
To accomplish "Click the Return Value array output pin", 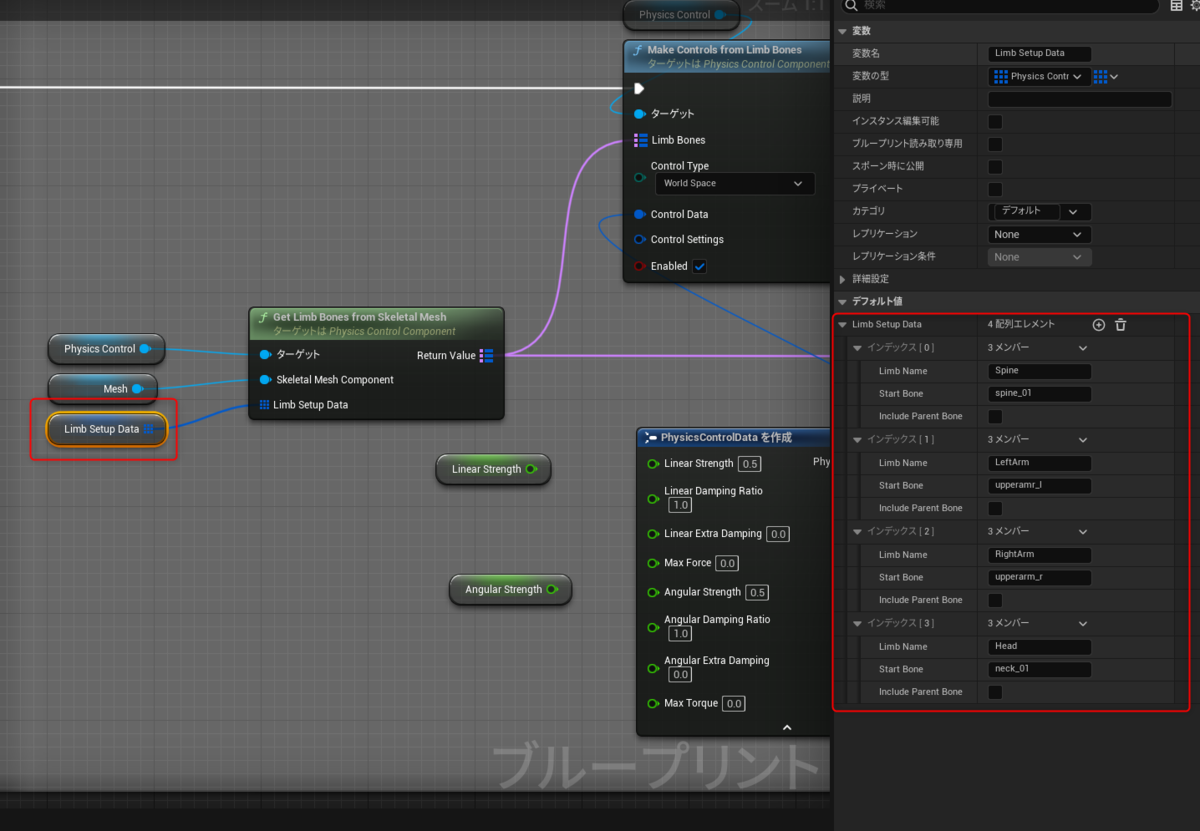I will pyautogui.click(x=486, y=355).
